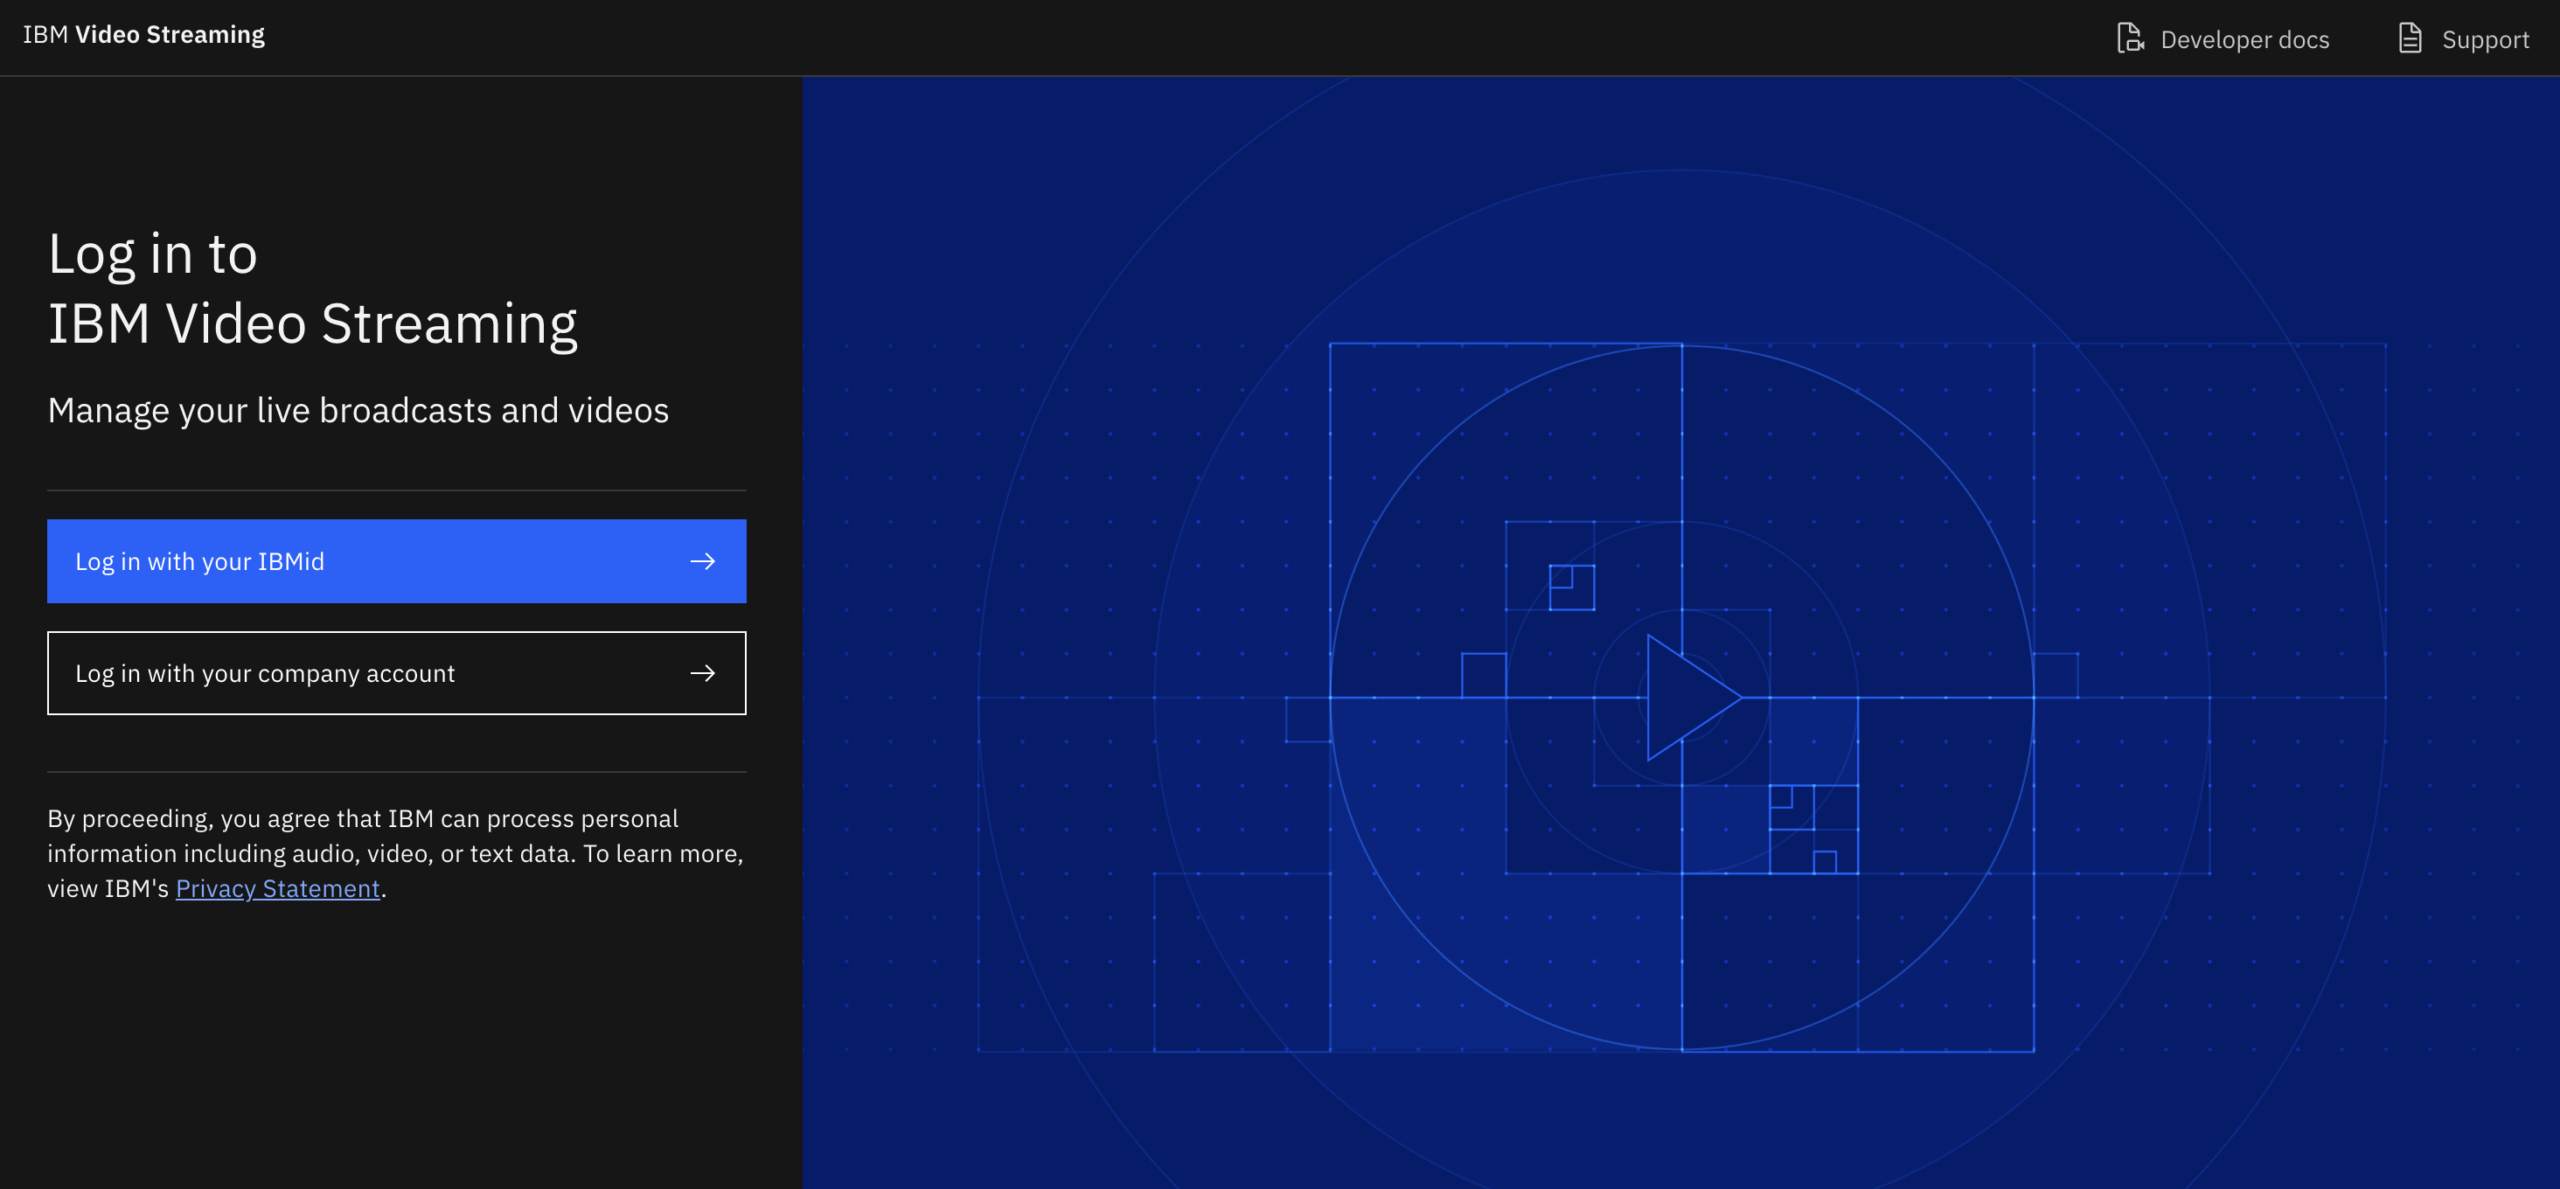Click the 'IBM Video Streaming' heading line
This screenshot has width=2560, height=1189.
[x=313, y=324]
